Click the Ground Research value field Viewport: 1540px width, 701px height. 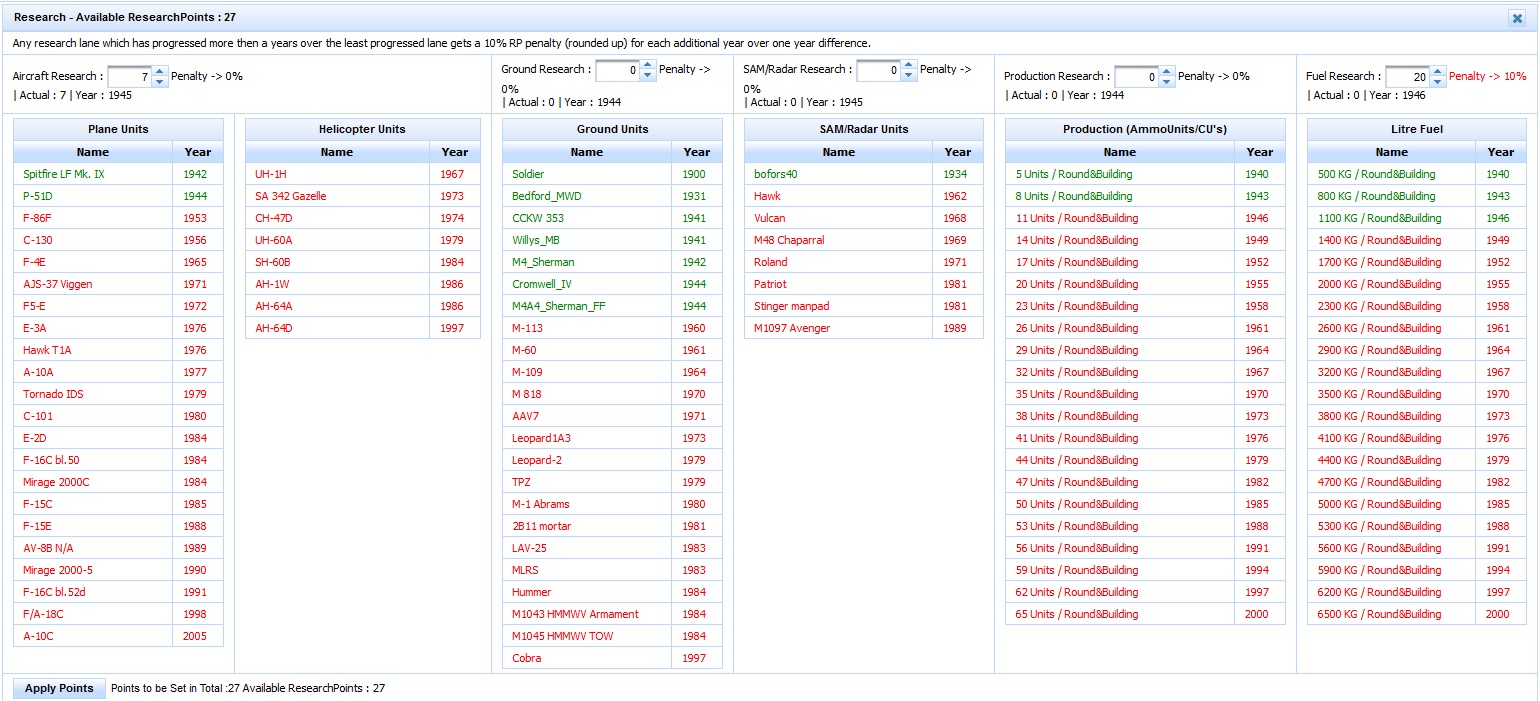pos(617,71)
